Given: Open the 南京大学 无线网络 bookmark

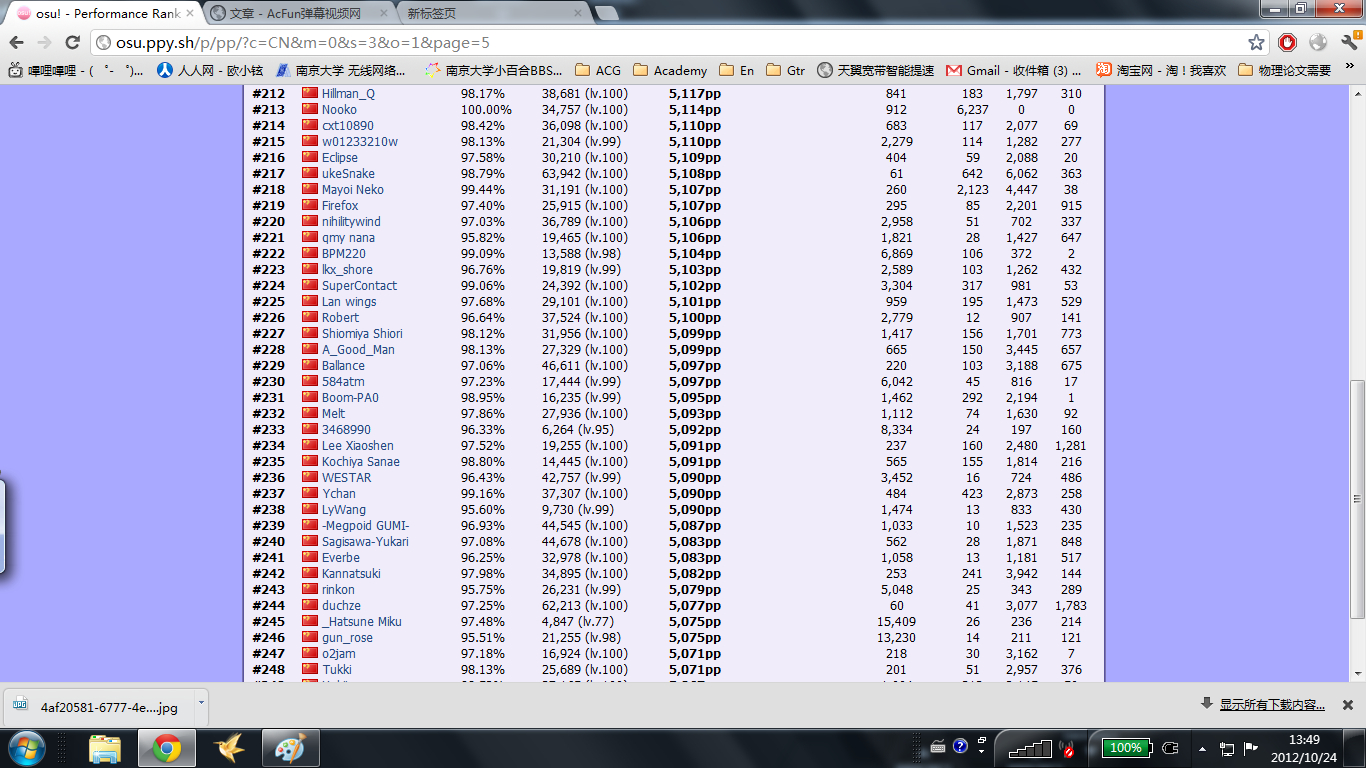Looking at the screenshot, I should click(341, 71).
